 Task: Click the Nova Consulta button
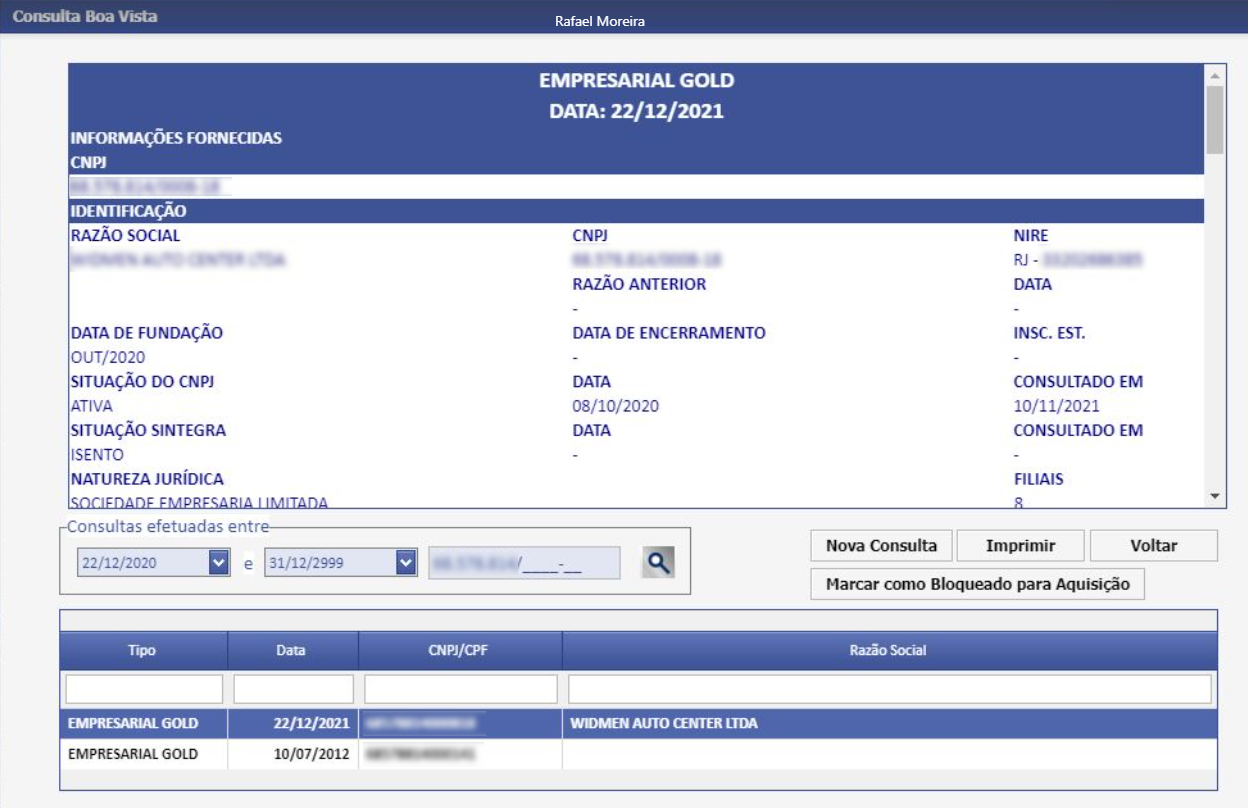pos(881,546)
